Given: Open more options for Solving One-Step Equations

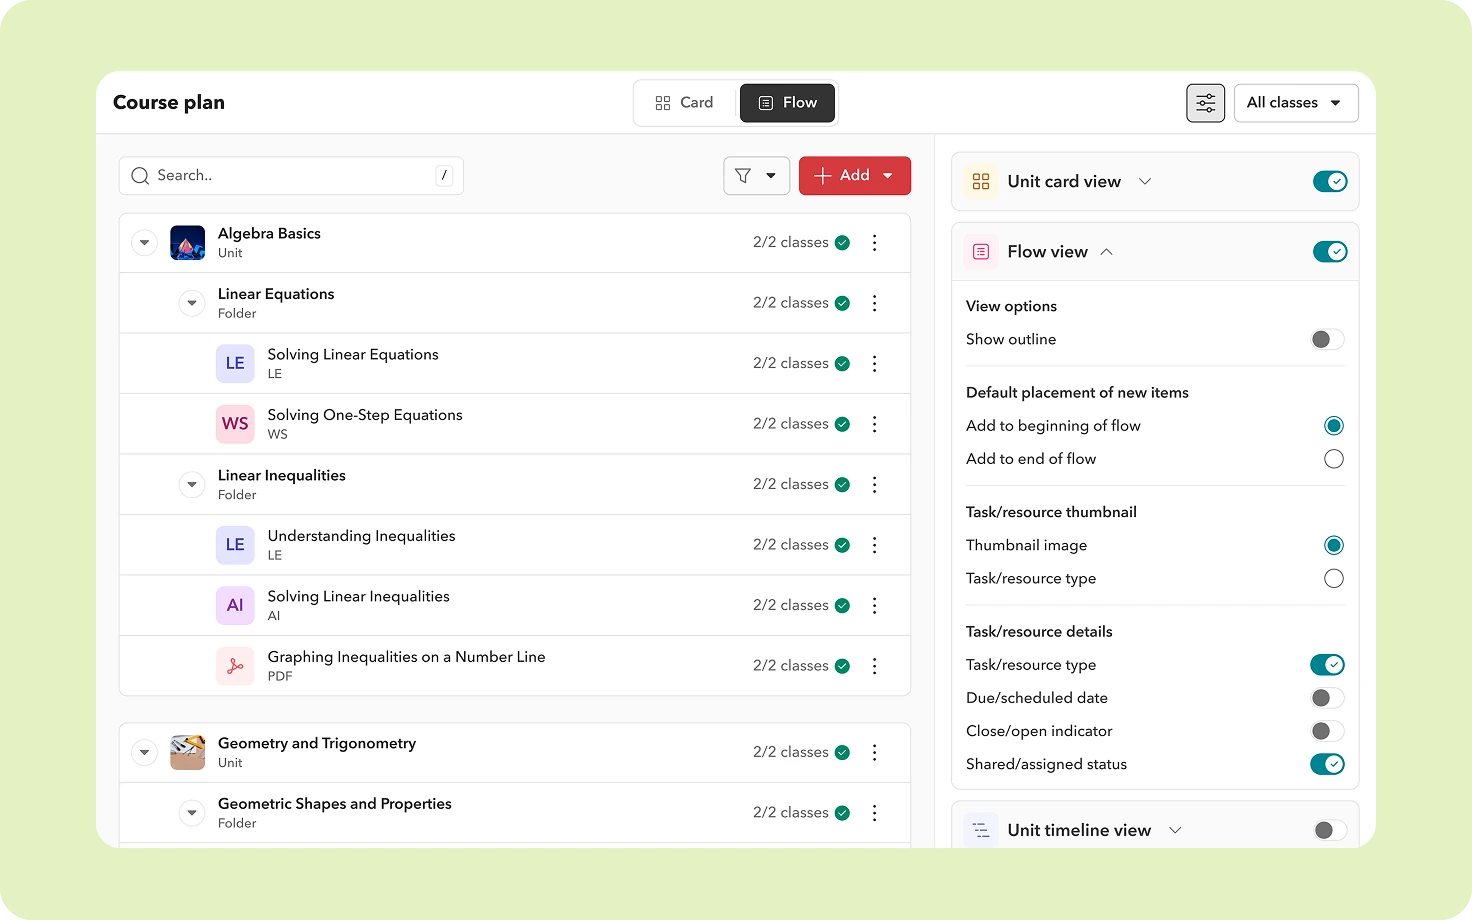Looking at the screenshot, I should (874, 424).
